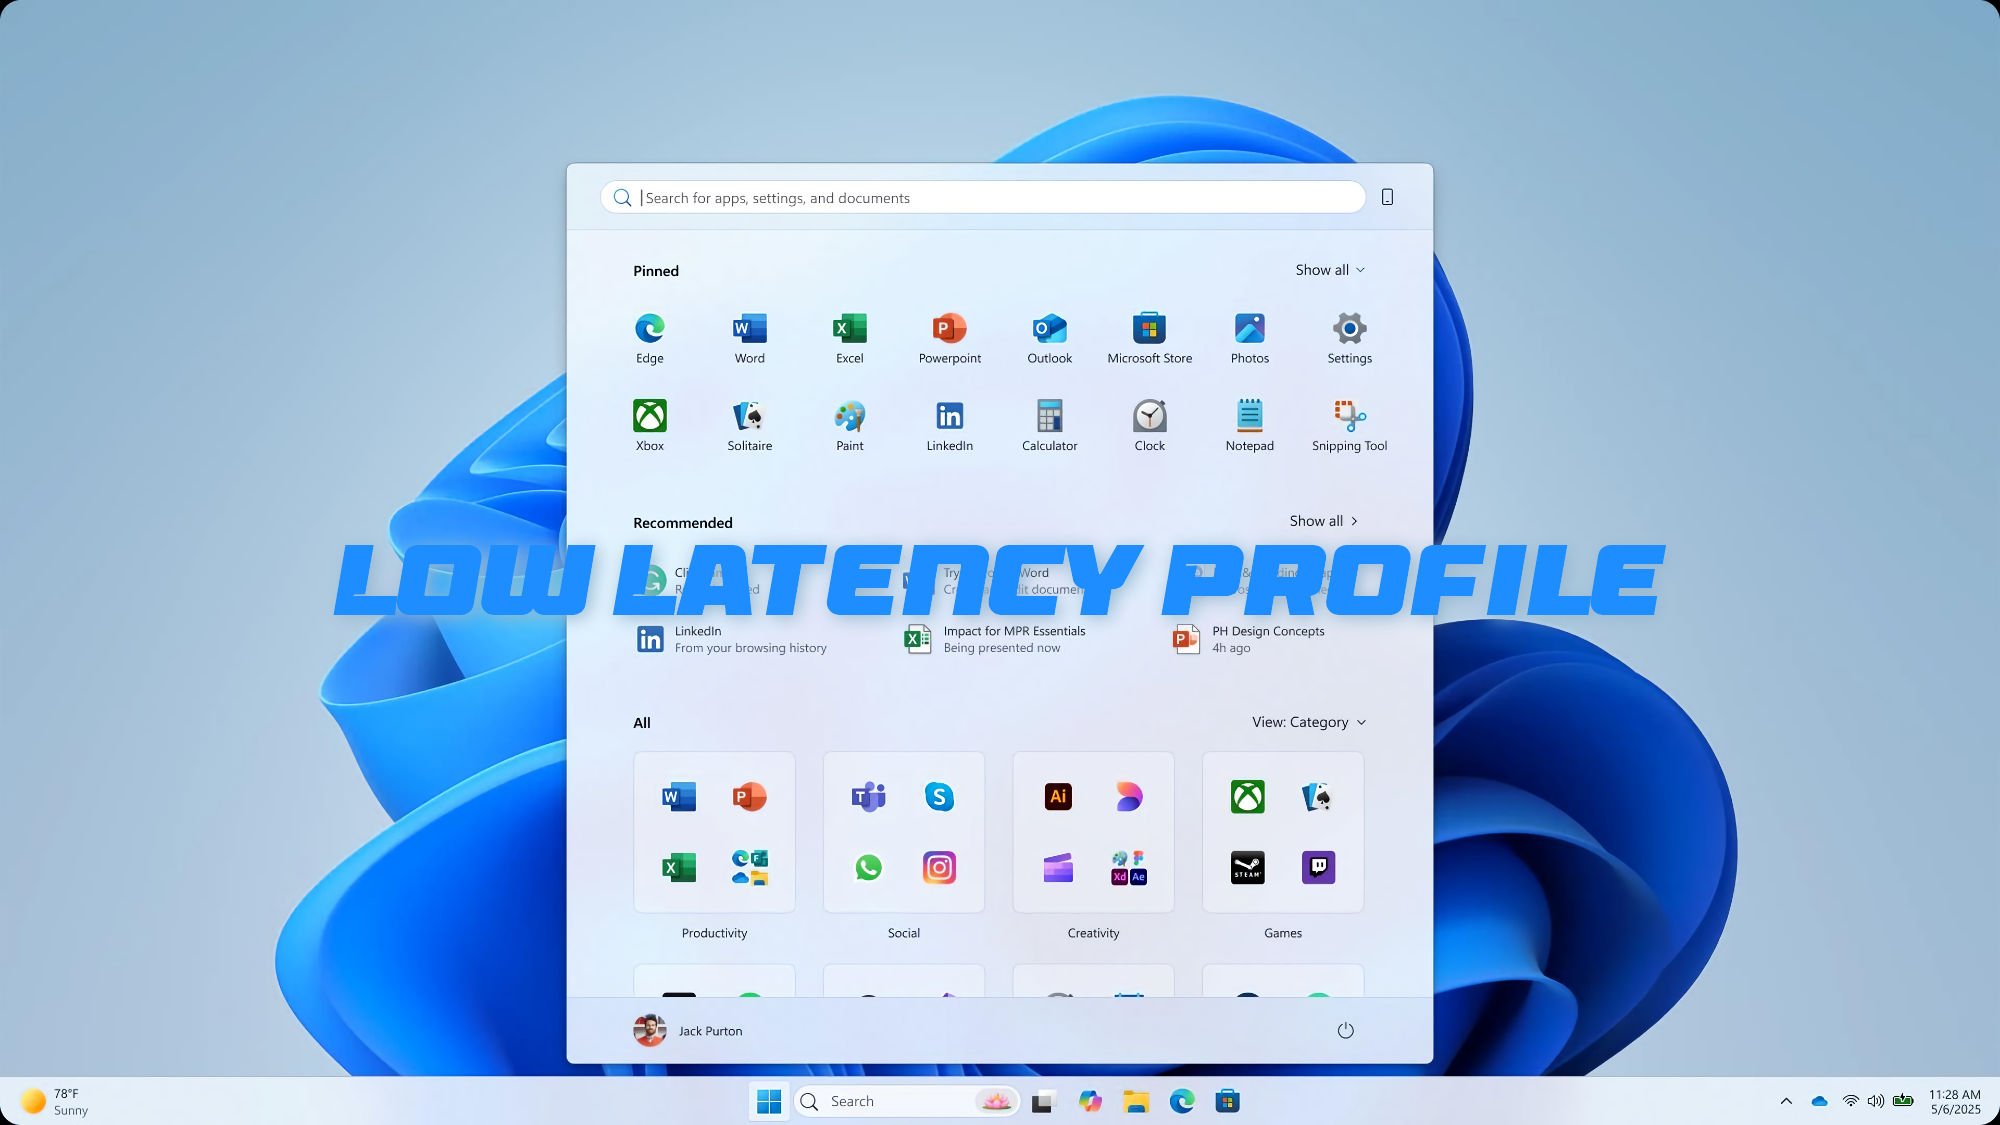The image size is (2000, 1125).
Task: Open Edge from pinned apps
Action: (650, 338)
